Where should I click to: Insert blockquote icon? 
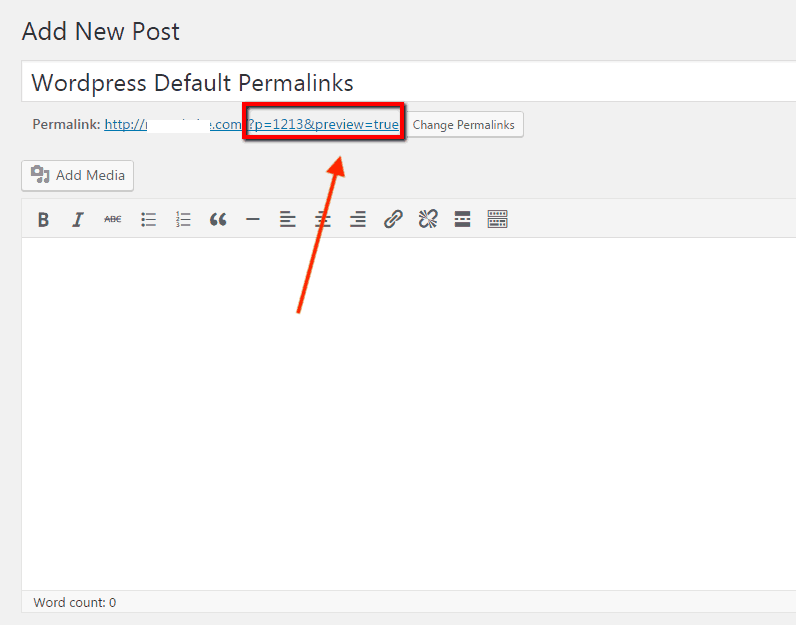(218, 219)
